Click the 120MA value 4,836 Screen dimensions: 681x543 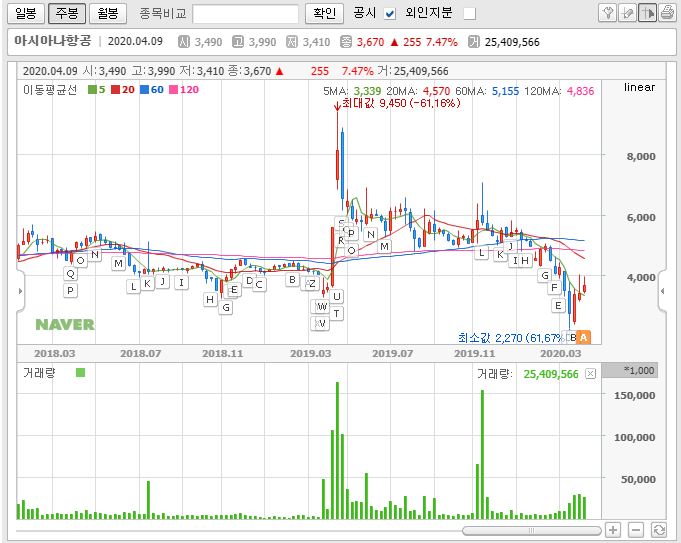(580, 91)
